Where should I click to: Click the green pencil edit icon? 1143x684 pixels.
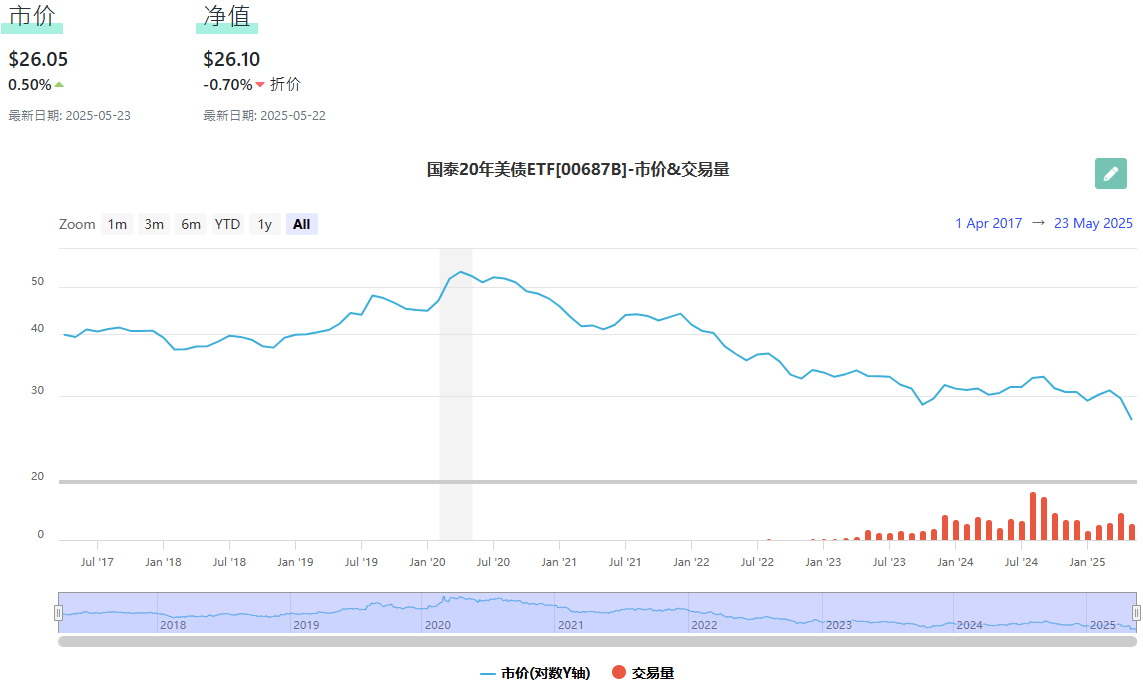point(1110,174)
